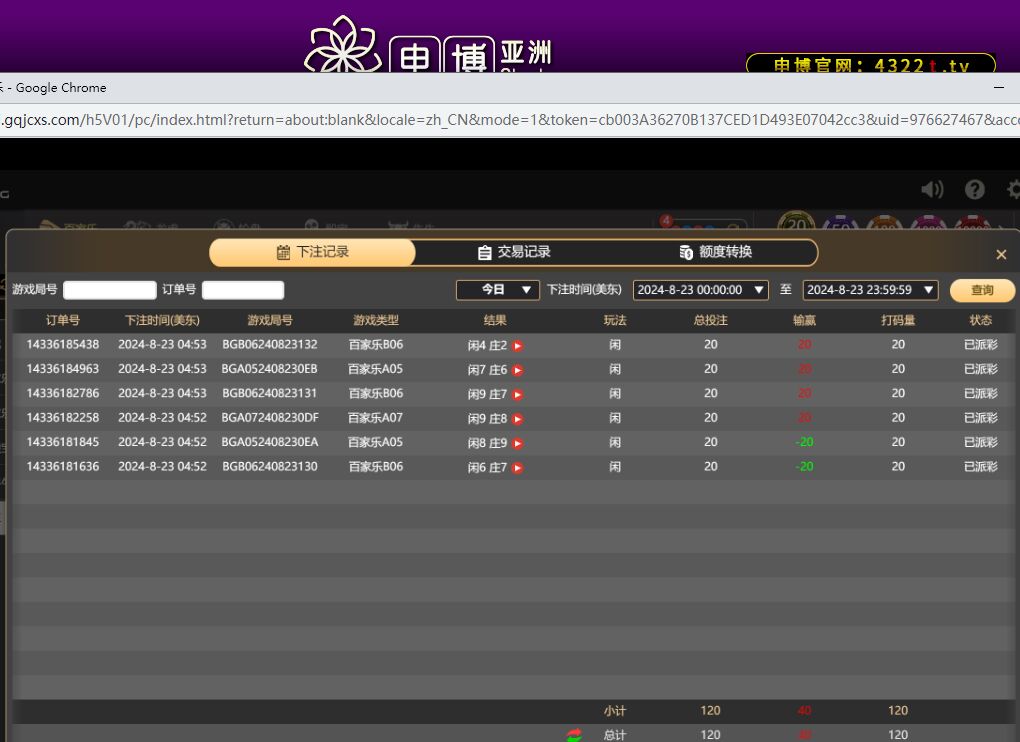Expand the start time 2024-8-23 00:00:00 dropdown
This screenshot has height=742, width=1020.
(700, 290)
